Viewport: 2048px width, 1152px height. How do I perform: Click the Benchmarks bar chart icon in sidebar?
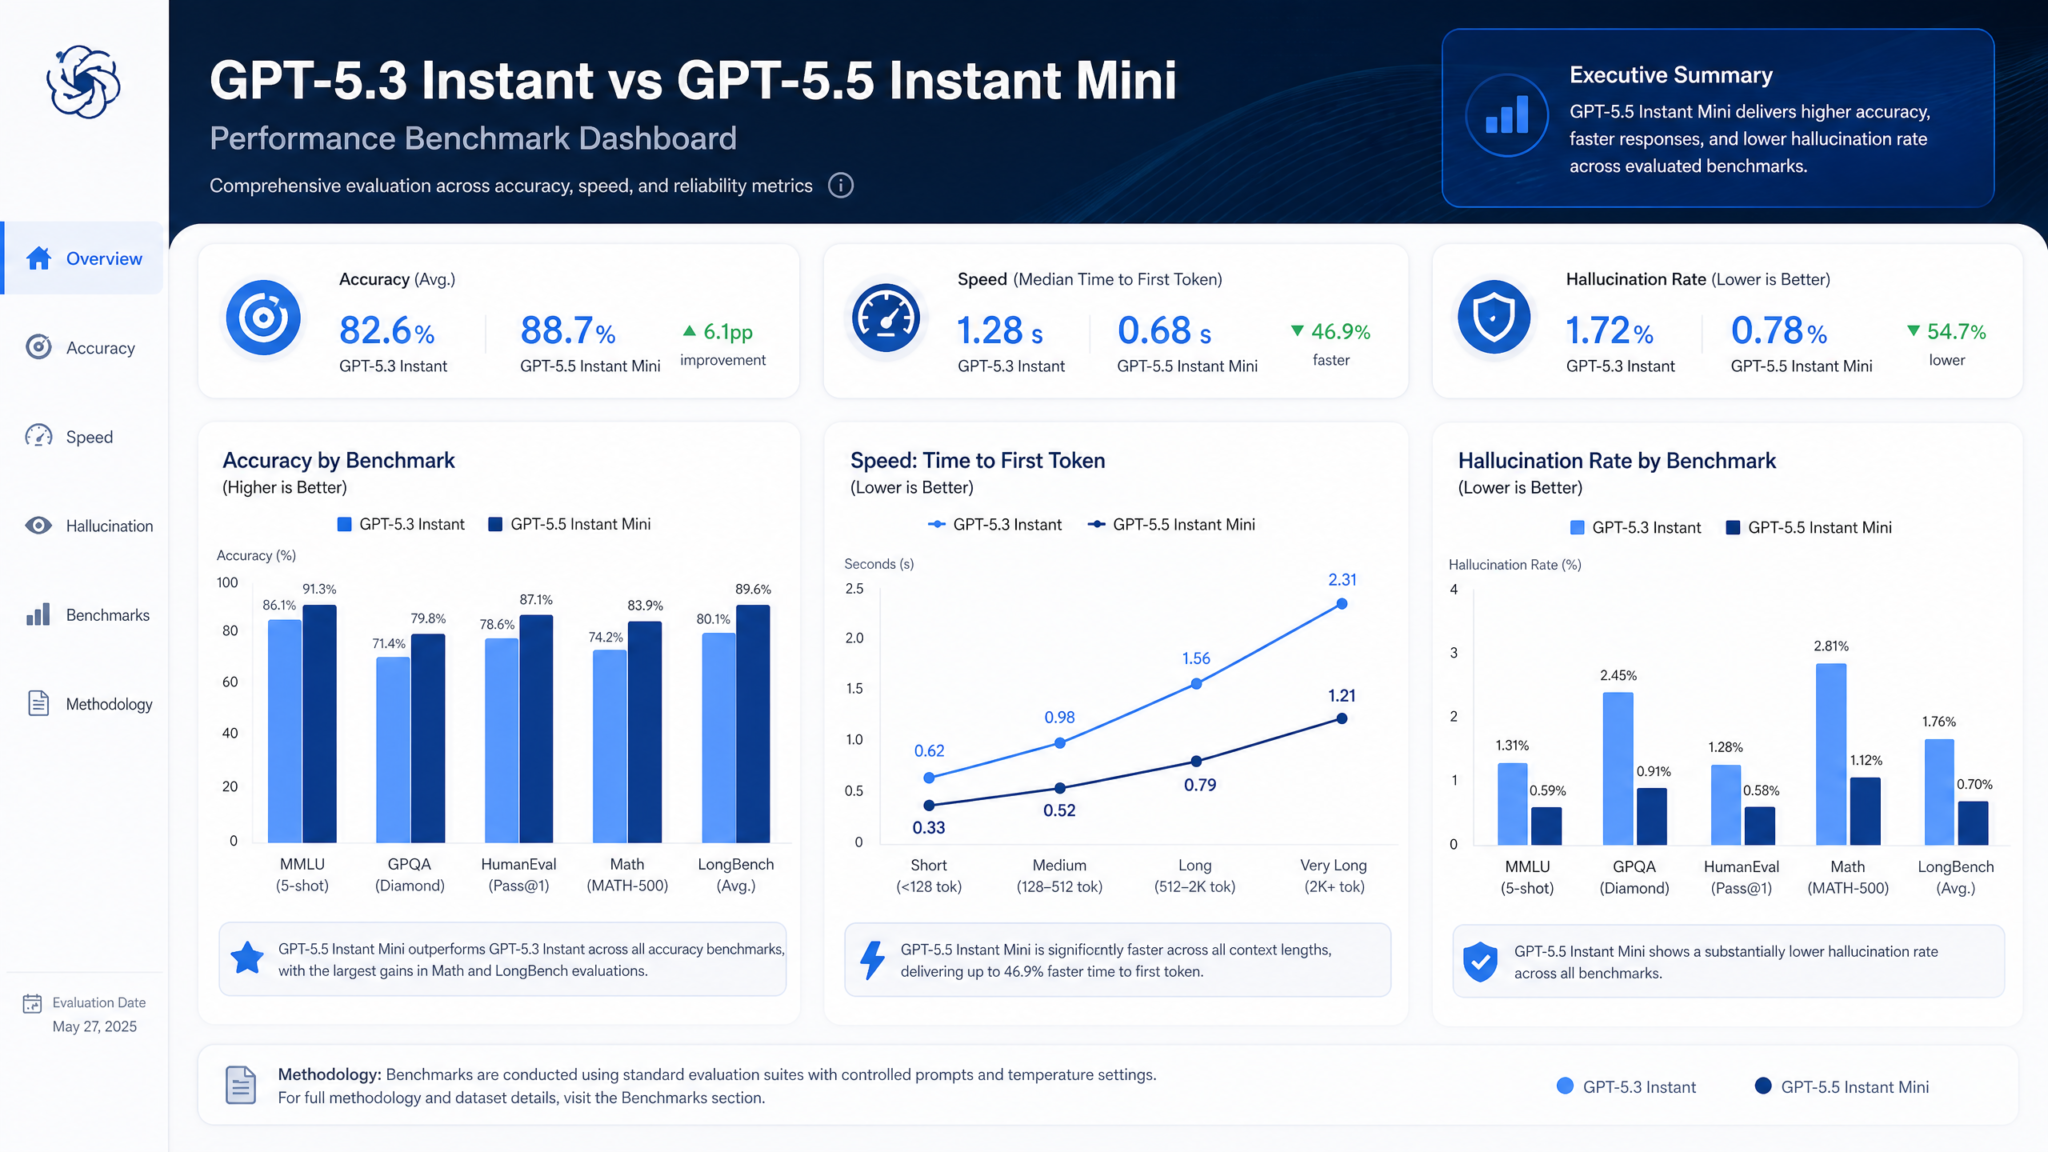coord(39,614)
